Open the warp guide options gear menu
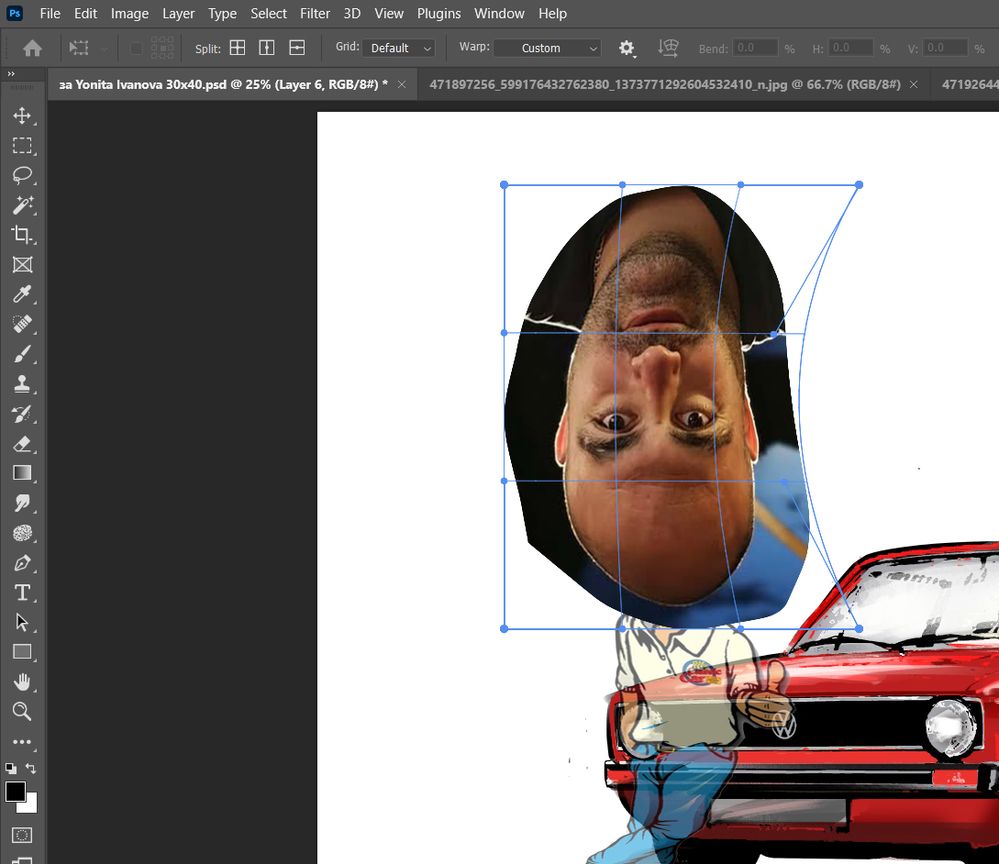The image size is (999, 864). pyautogui.click(x=627, y=48)
